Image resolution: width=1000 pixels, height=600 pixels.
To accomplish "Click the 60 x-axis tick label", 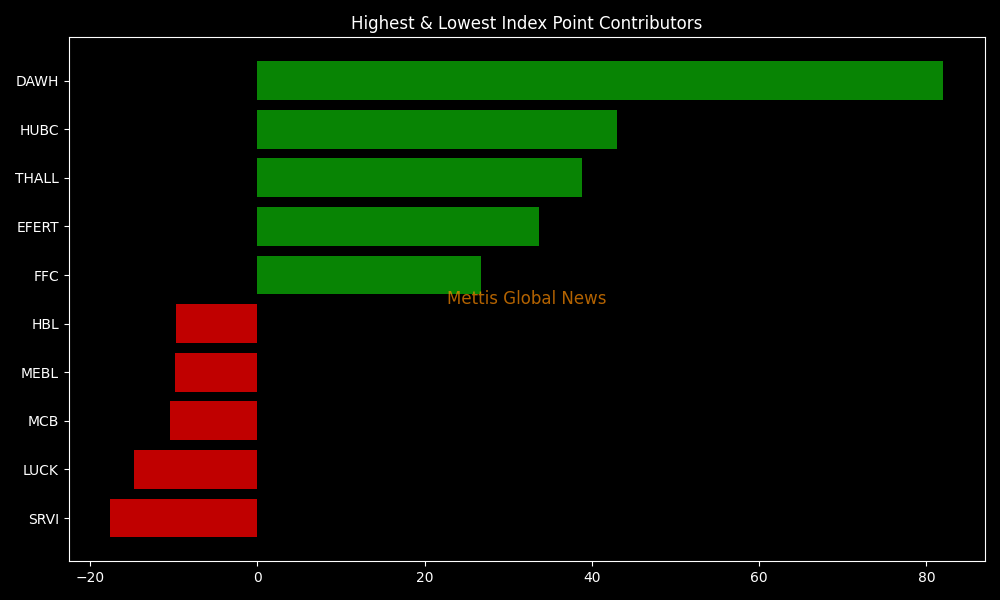I will [759, 578].
